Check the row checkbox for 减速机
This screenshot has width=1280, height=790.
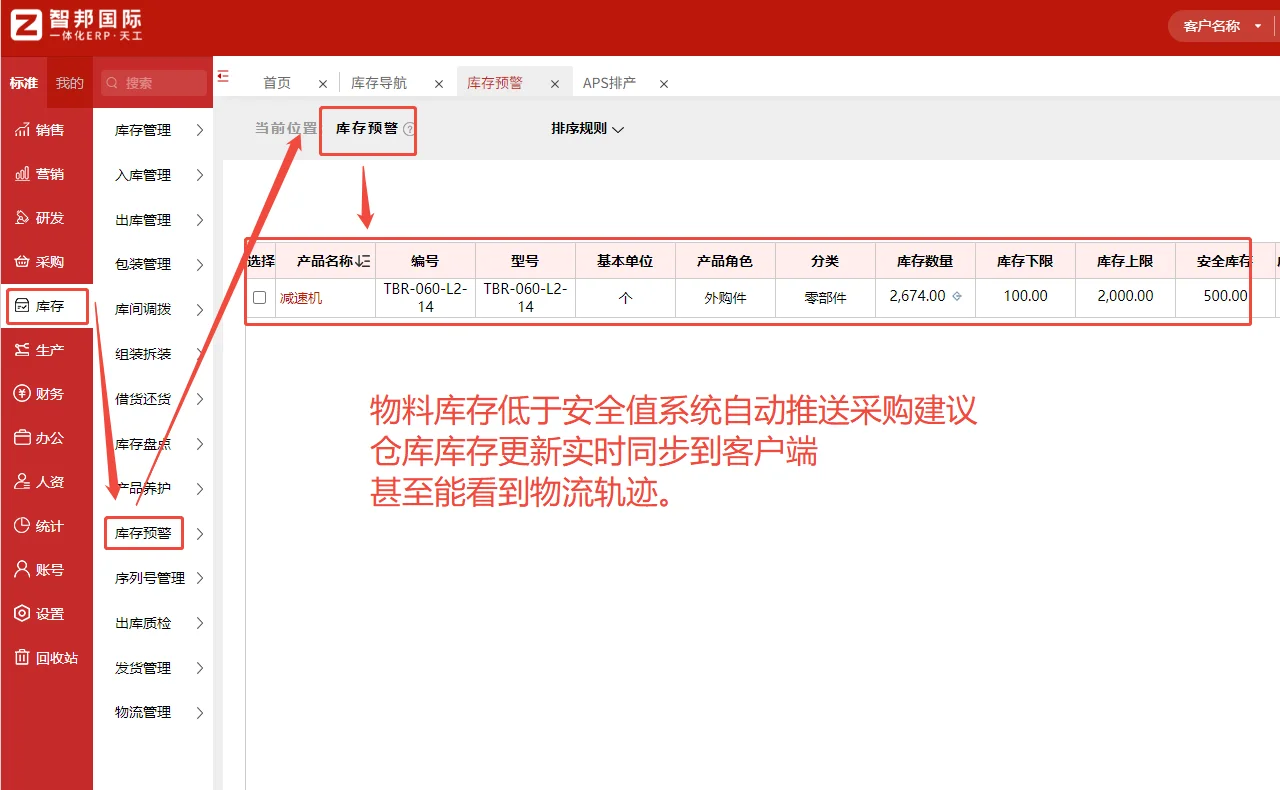(259, 297)
